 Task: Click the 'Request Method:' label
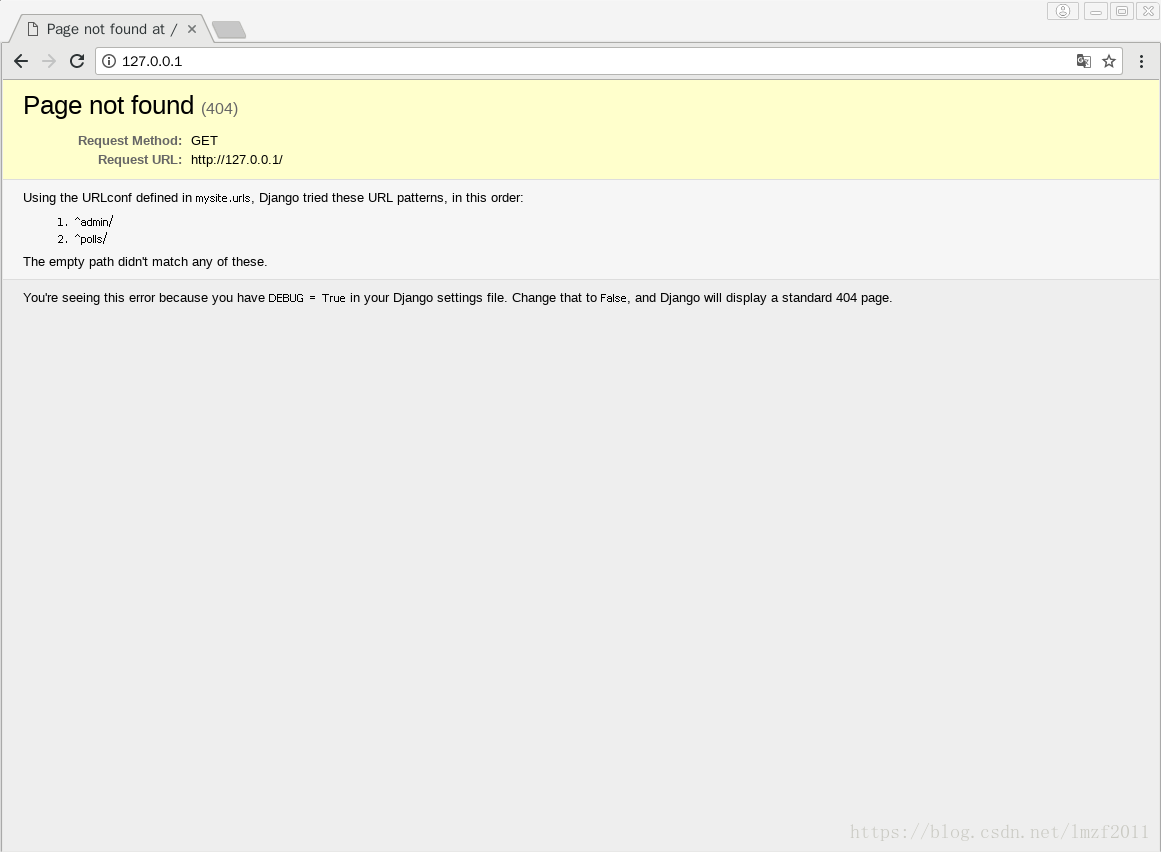point(130,141)
